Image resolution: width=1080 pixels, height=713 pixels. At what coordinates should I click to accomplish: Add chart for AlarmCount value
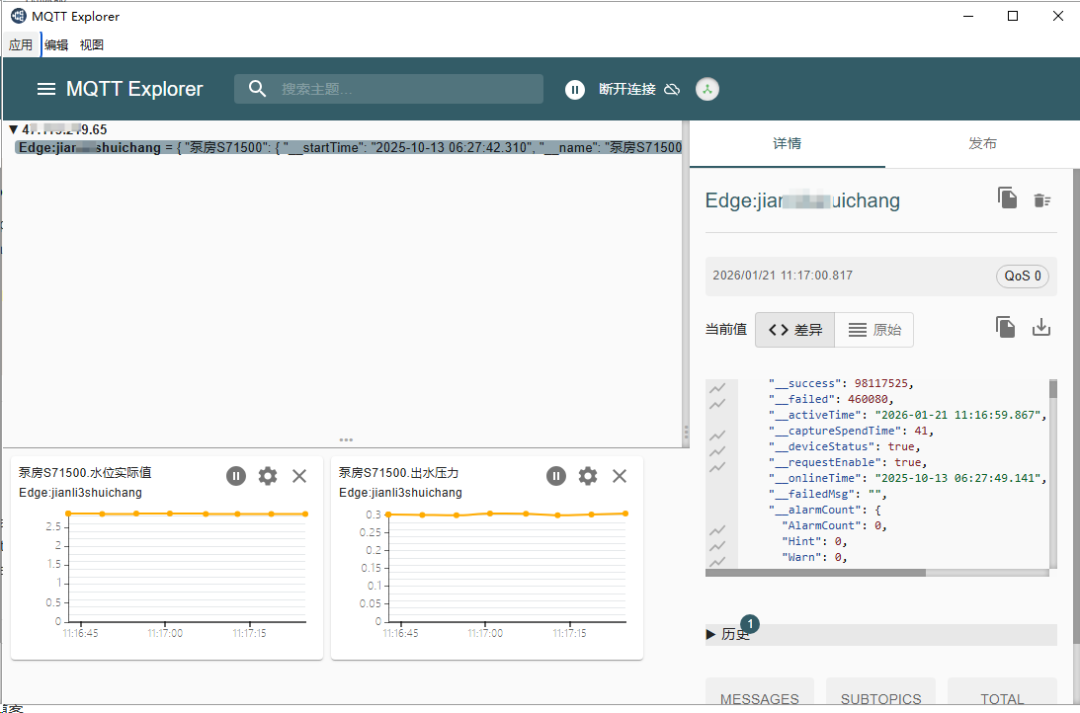point(717,530)
